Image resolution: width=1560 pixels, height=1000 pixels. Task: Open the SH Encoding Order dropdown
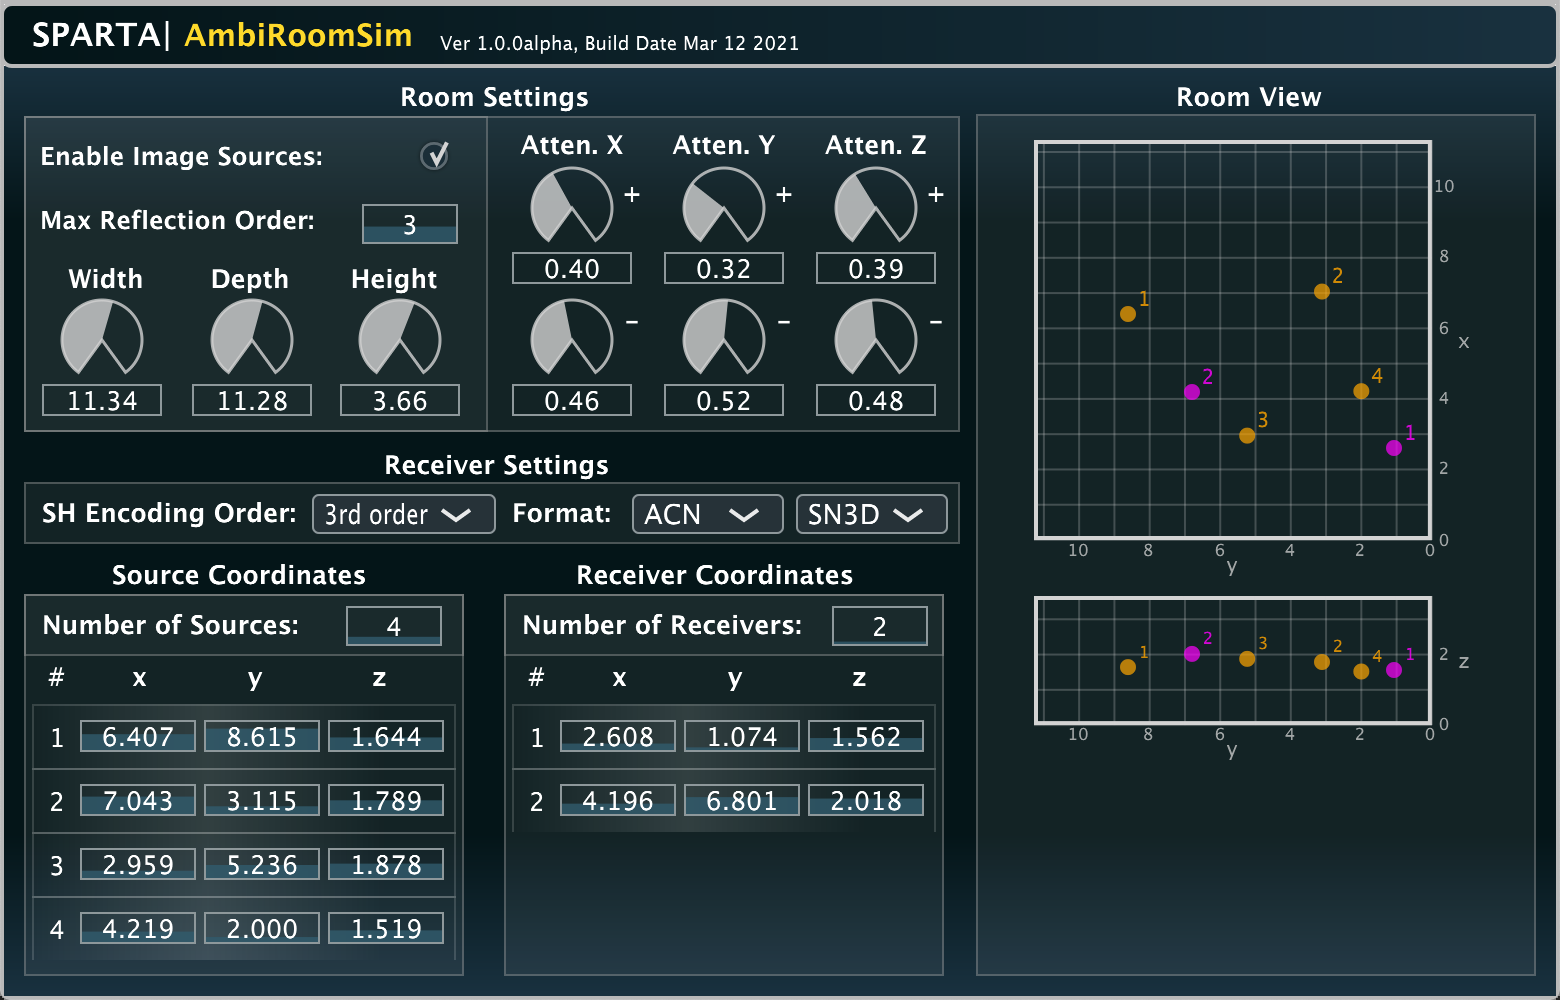[x=403, y=514]
